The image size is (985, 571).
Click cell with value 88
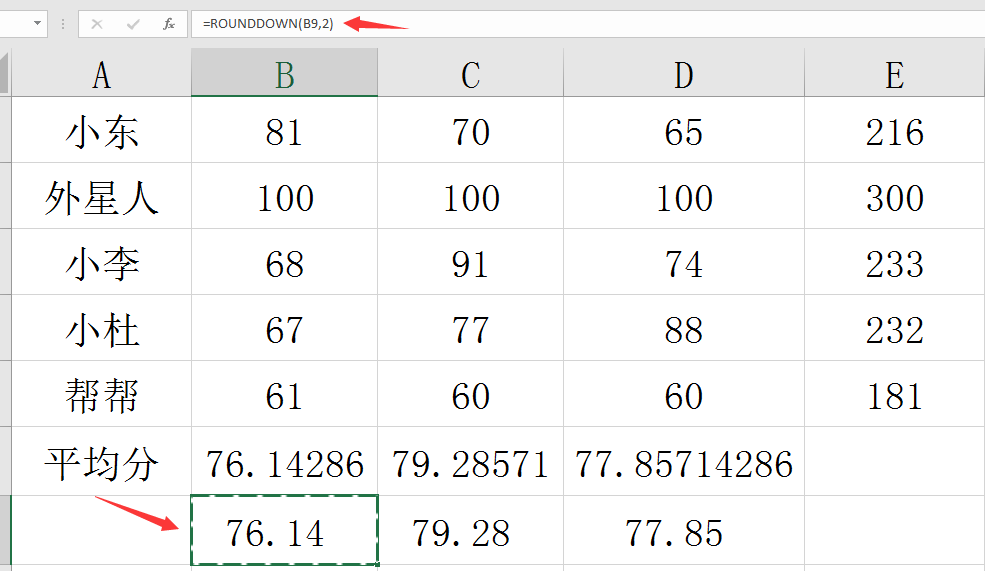[683, 328]
